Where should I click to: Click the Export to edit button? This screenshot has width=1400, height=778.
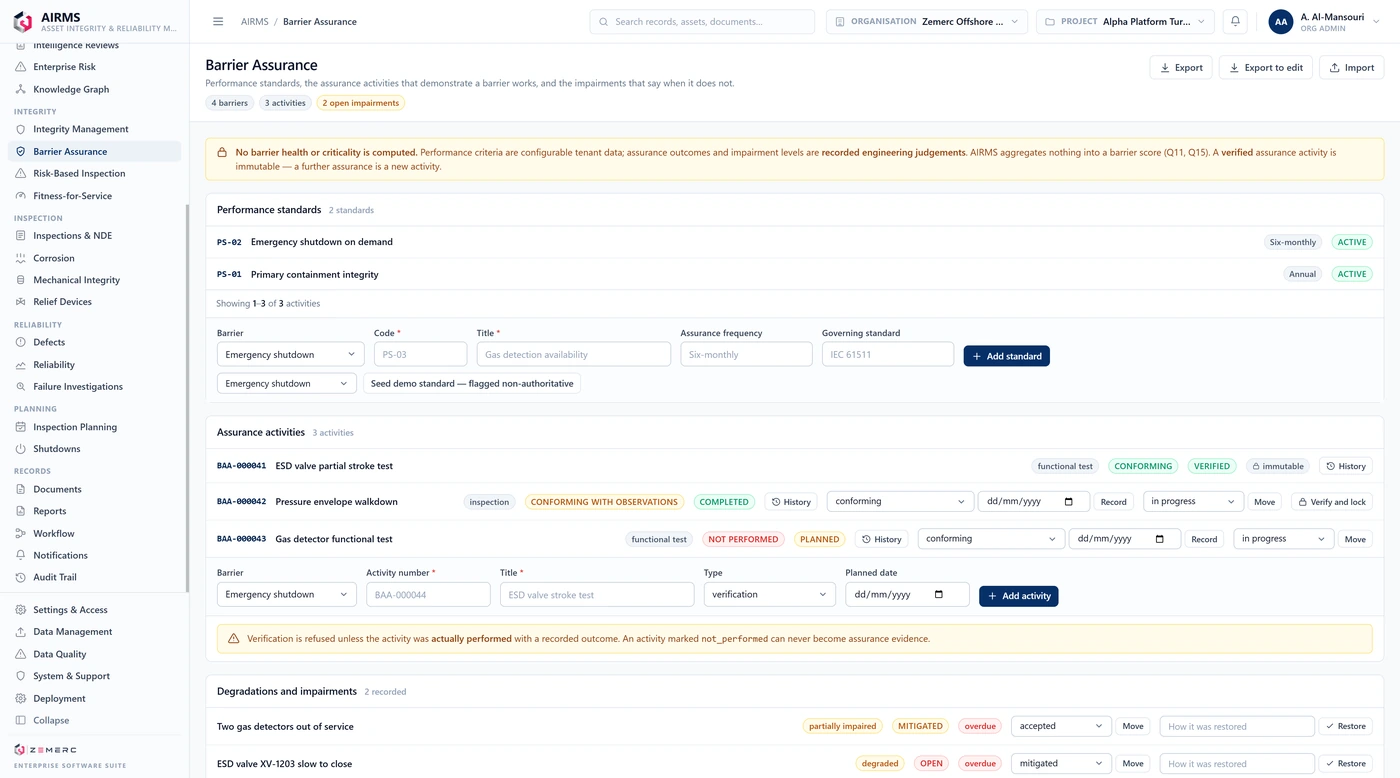point(1266,67)
